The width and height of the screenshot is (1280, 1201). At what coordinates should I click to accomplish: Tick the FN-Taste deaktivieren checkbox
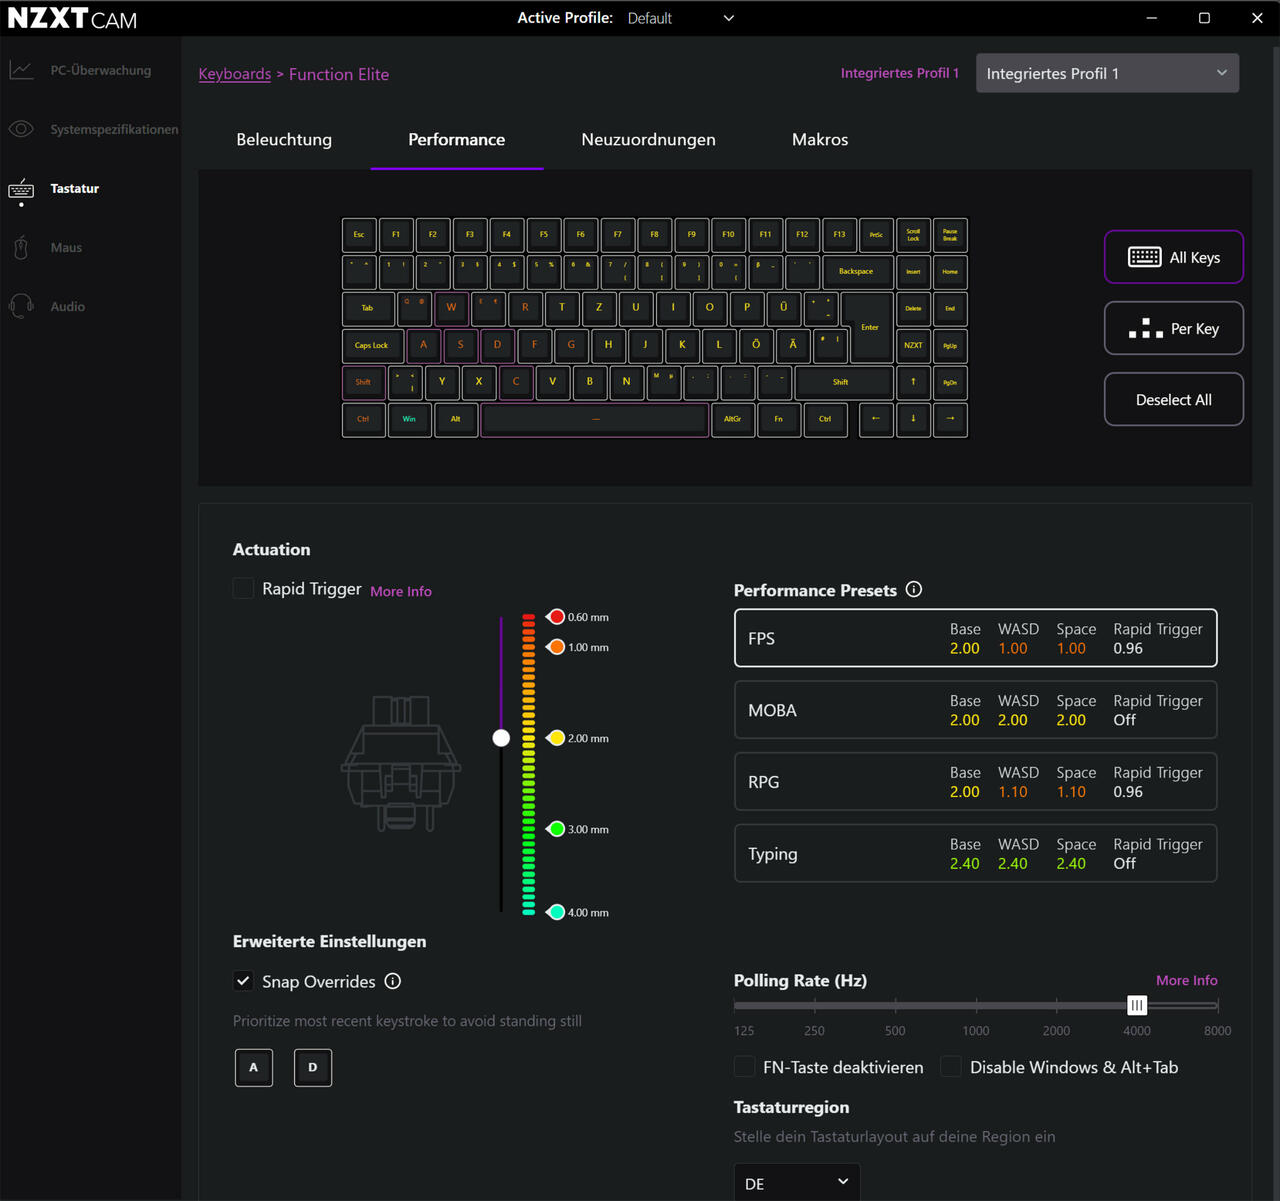click(x=744, y=1067)
